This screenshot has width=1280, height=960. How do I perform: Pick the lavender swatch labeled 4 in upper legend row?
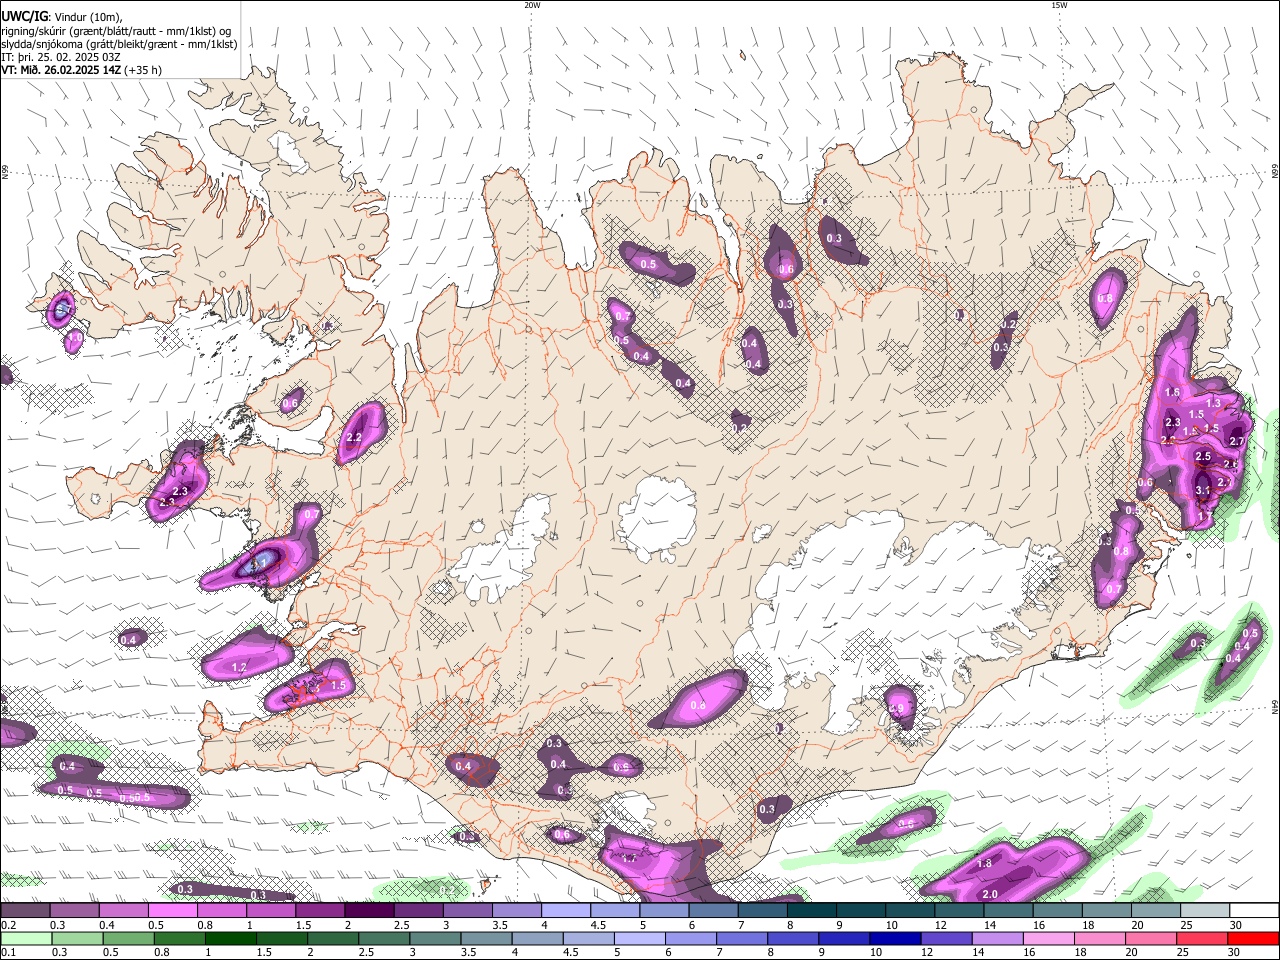point(565,910)
